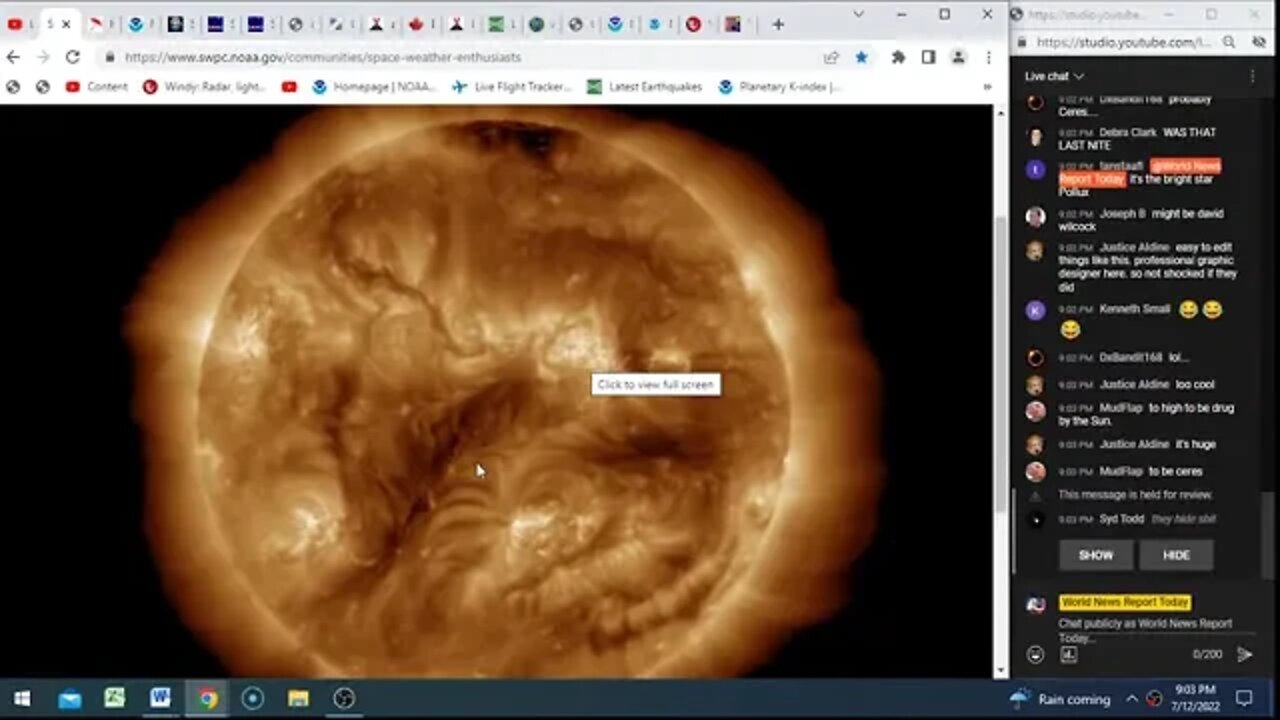1280x720 pixels.
Task: Open Word from the taskbar
Action: [x=160, y=698]
